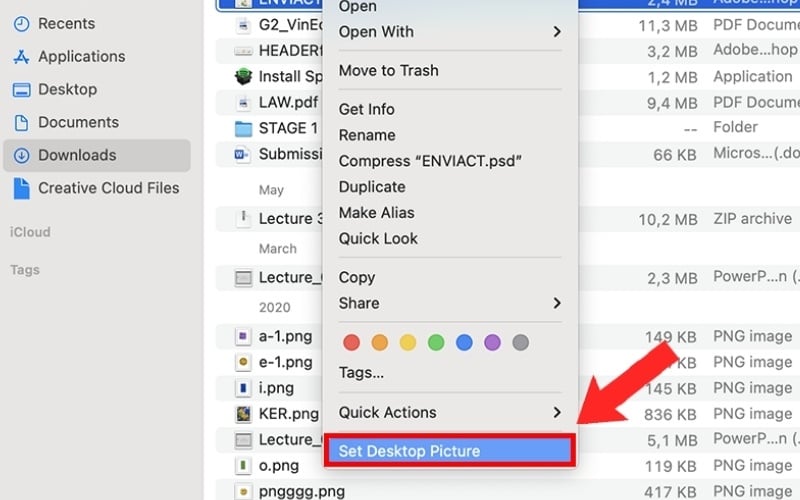Expand the Quick Actions submenu arrow

[x=557, y=412]
